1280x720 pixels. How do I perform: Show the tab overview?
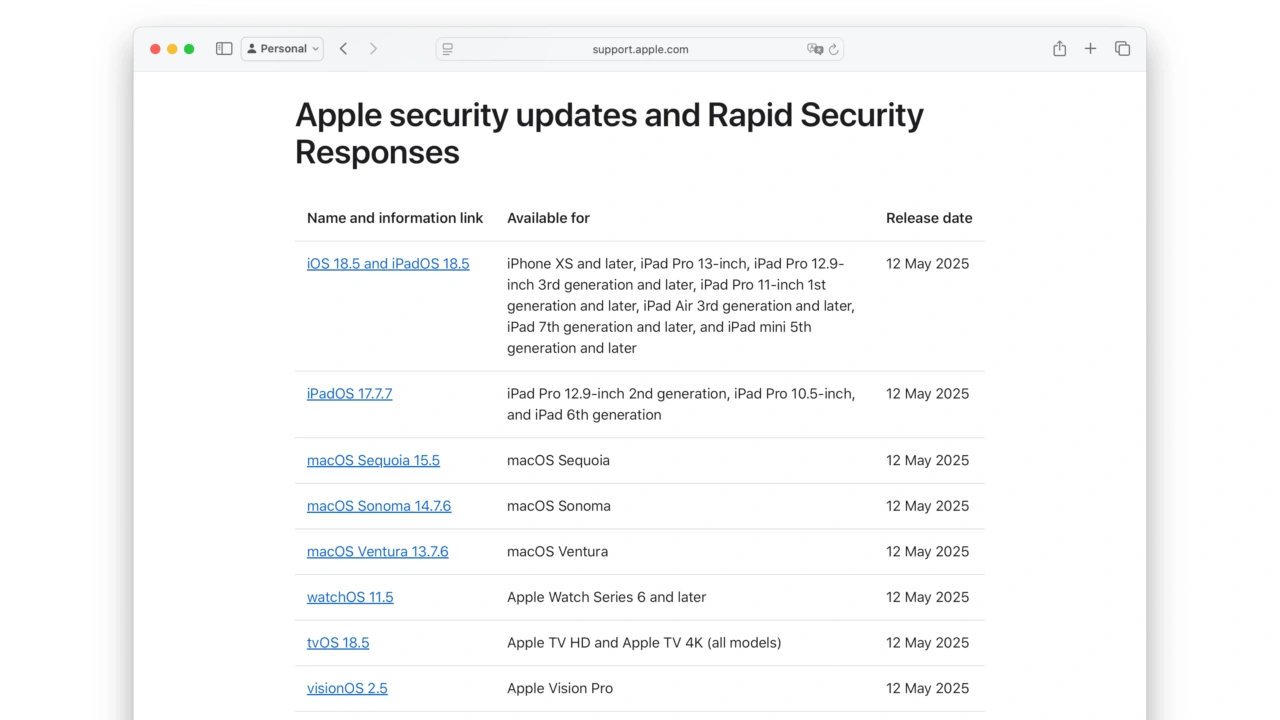(x=1122, y=49)
